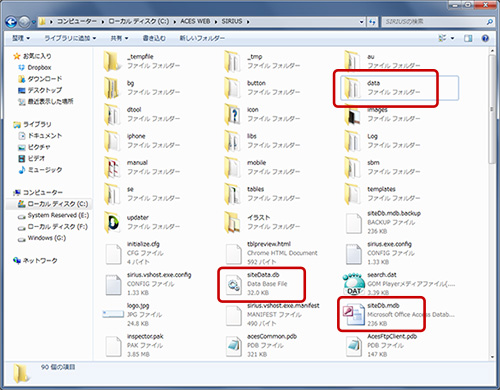The width and height of the screenshot is (500, 390).
Task: Select Dropbox in the favorites list
Action: coord(39,68)
